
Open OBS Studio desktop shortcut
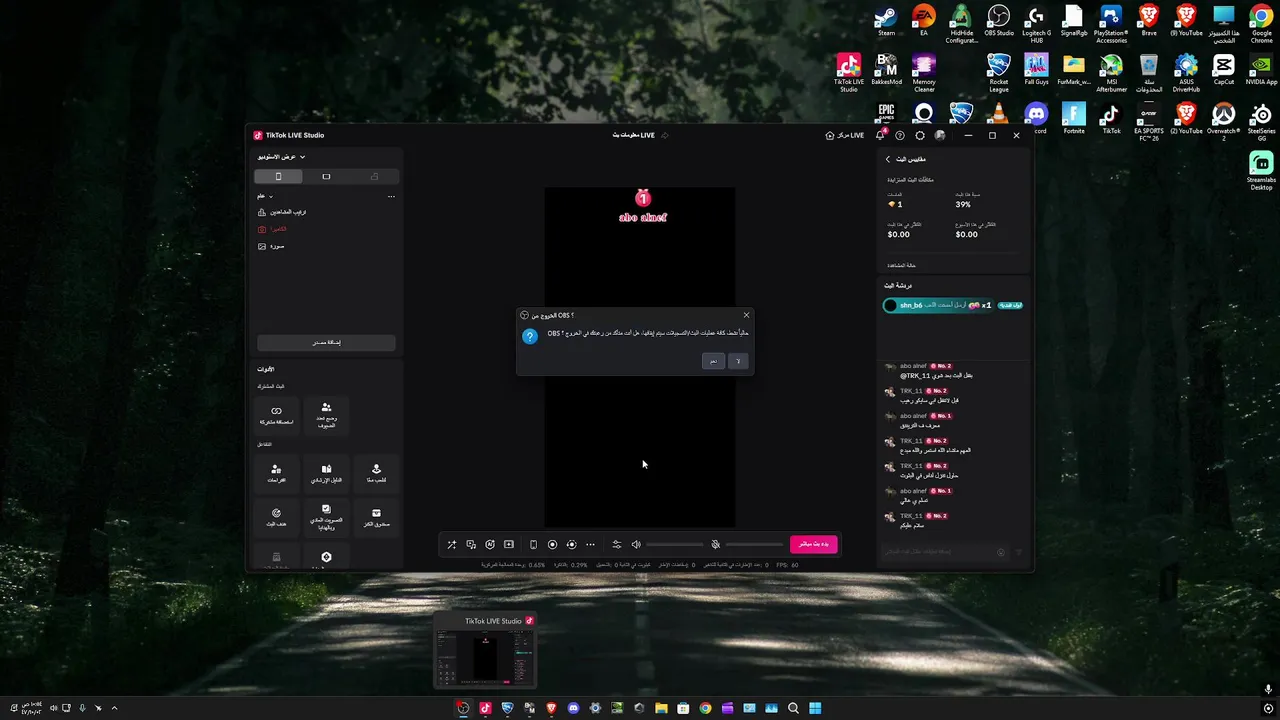[x=999, y=22]
